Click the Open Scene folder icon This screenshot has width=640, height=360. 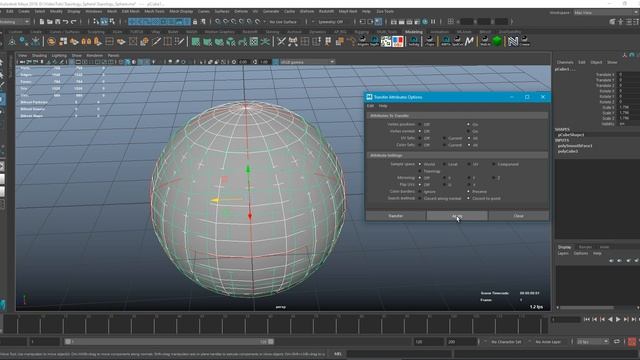49,22
